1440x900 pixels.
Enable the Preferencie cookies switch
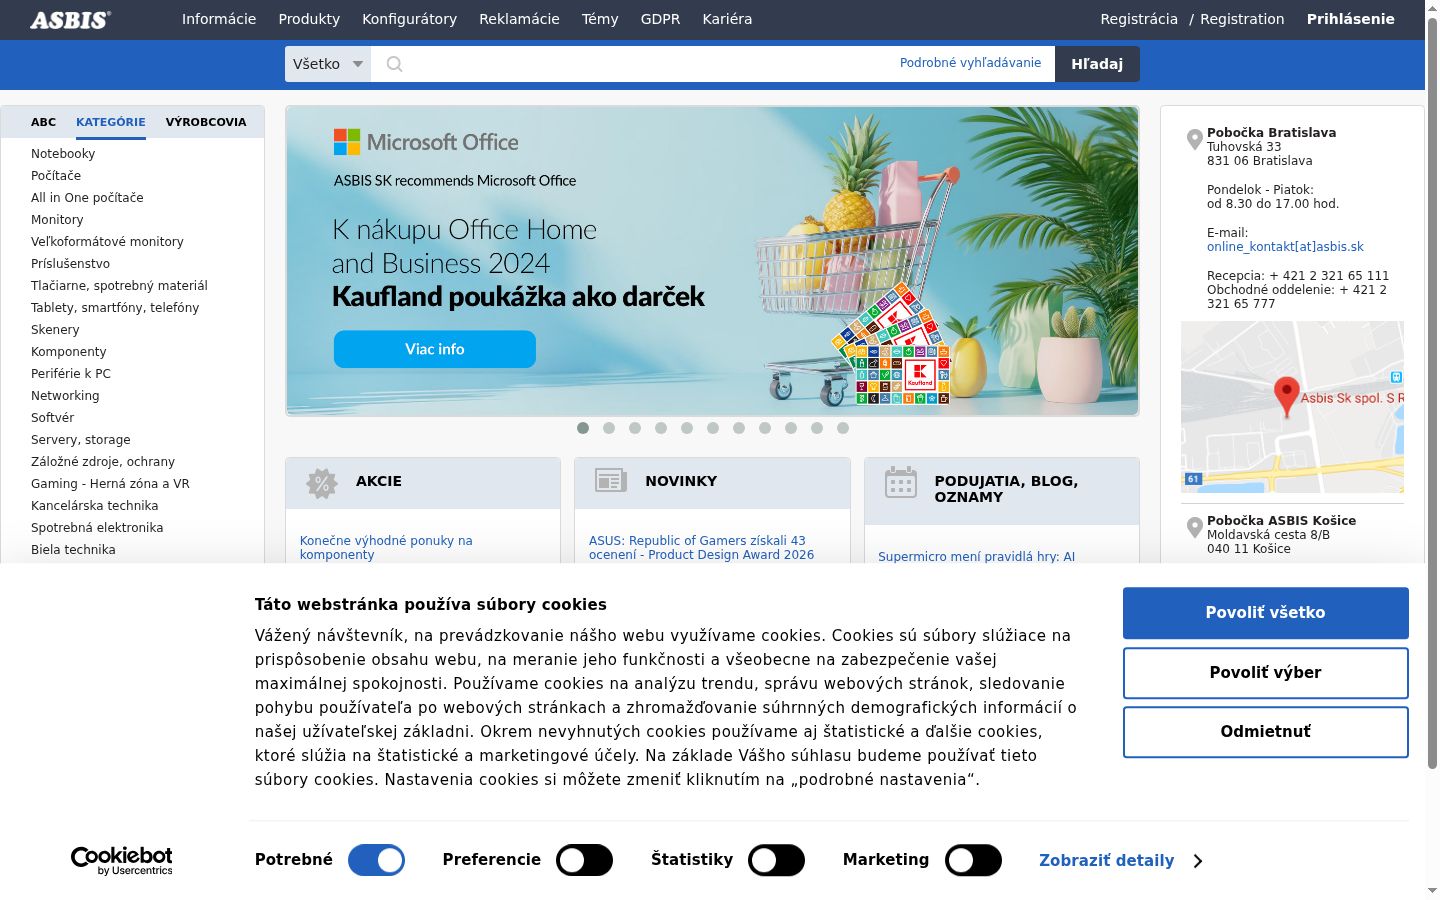[x=584, y=860]
